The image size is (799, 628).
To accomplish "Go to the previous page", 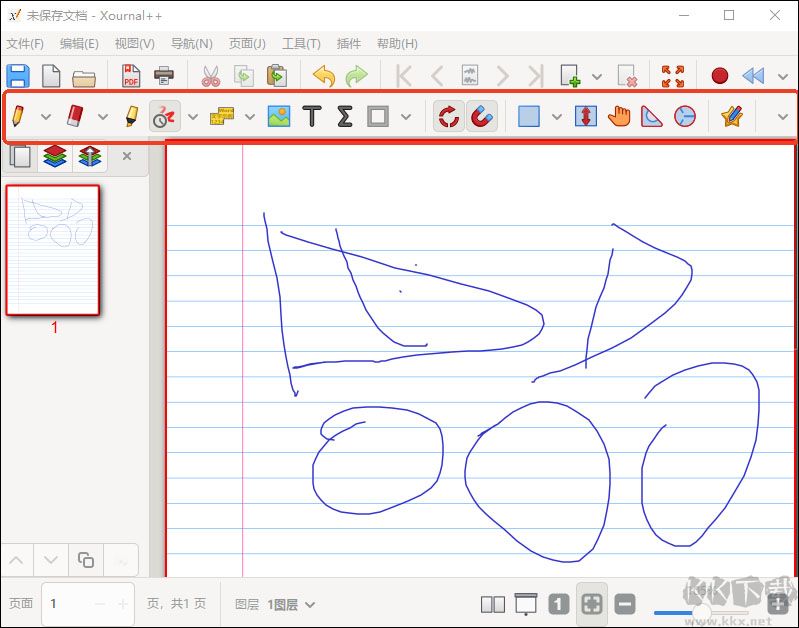I will pyautogui.click(x=437, y=76).
